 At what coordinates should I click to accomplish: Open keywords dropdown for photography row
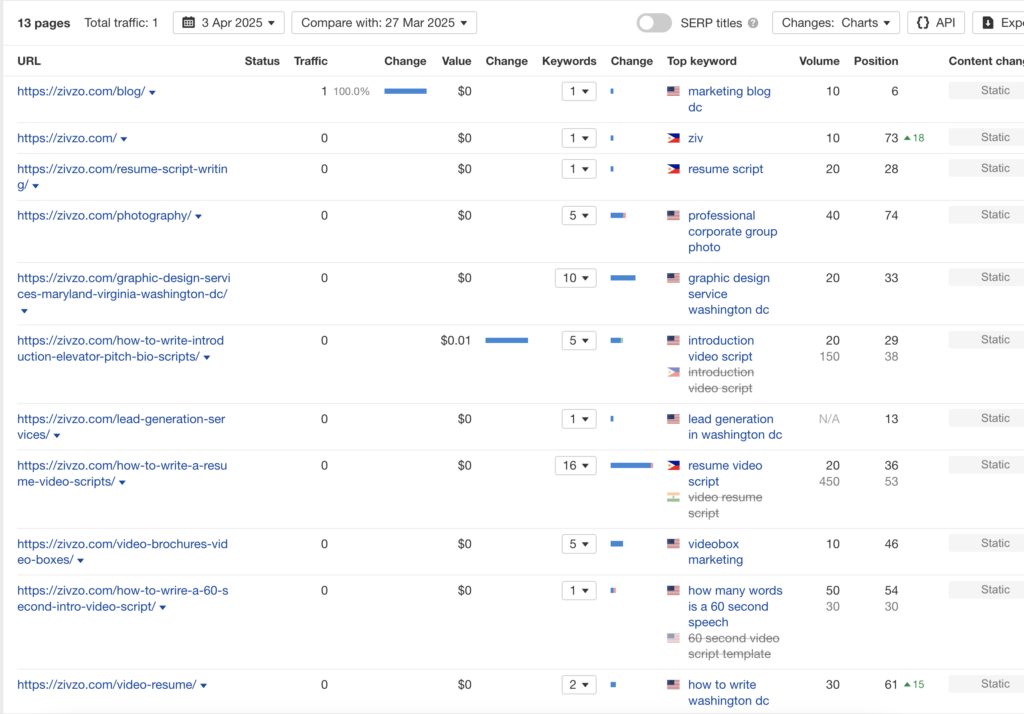579,216
